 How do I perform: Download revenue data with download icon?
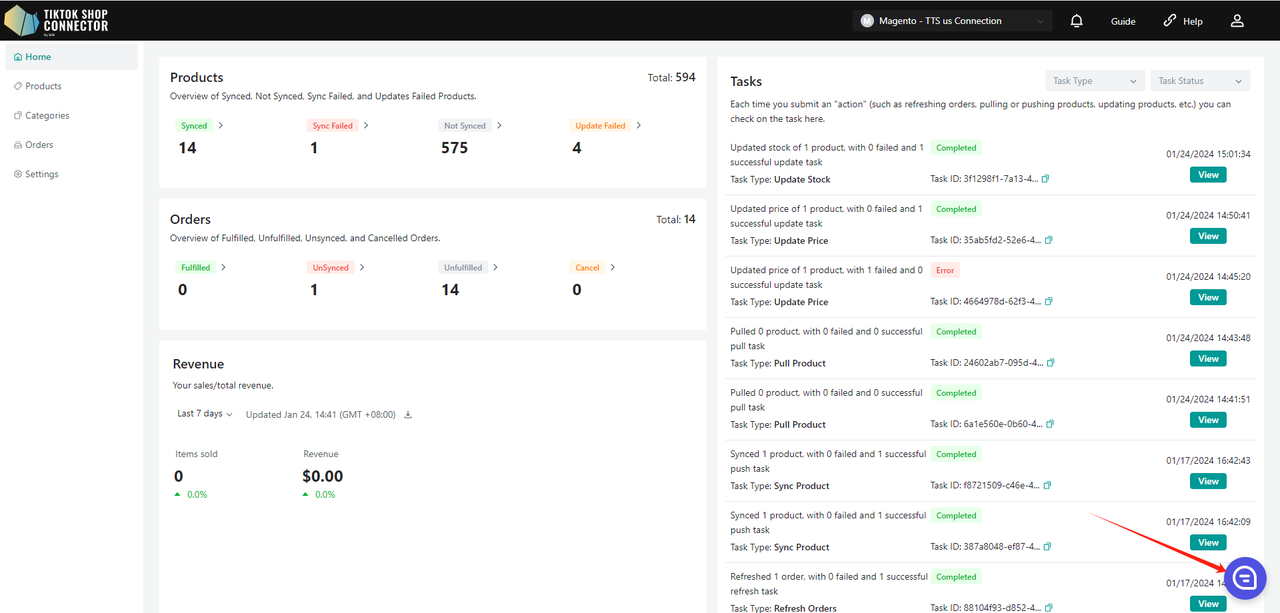(408, 415)
